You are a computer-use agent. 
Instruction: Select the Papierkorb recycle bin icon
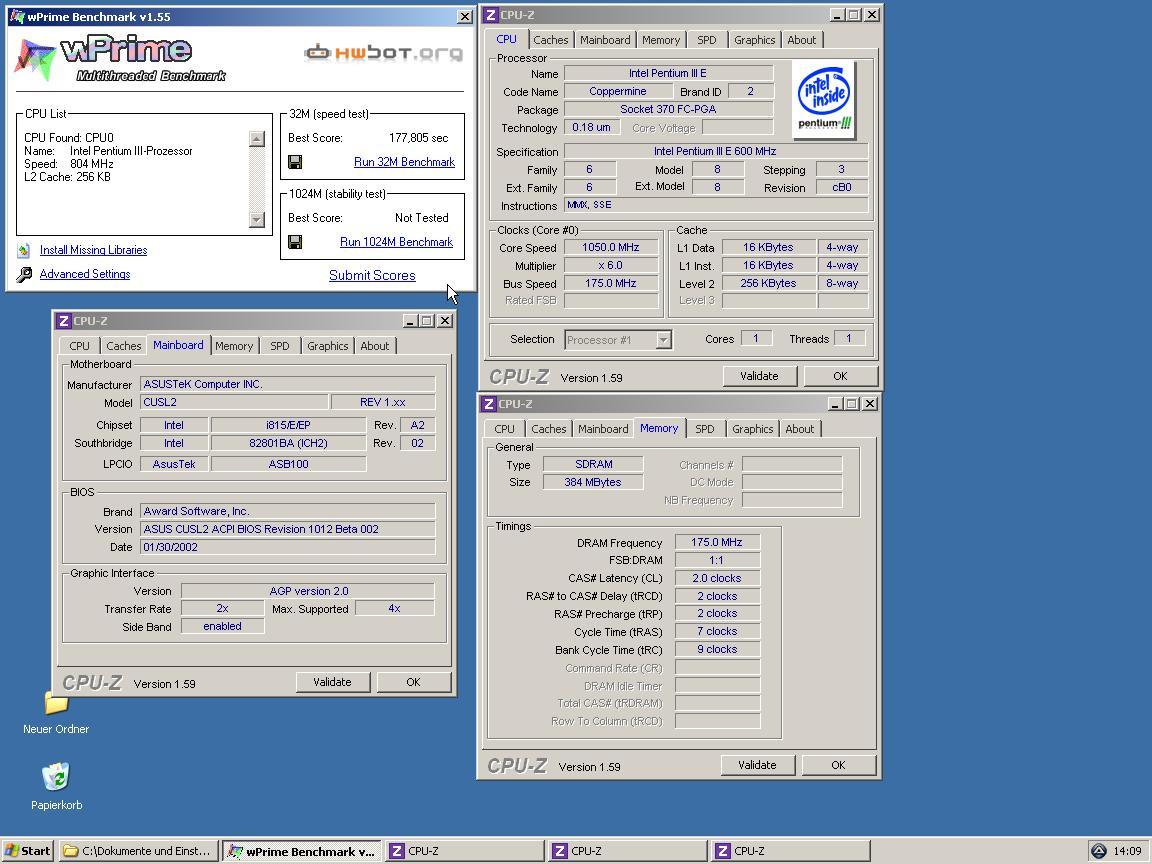[56, 777]
